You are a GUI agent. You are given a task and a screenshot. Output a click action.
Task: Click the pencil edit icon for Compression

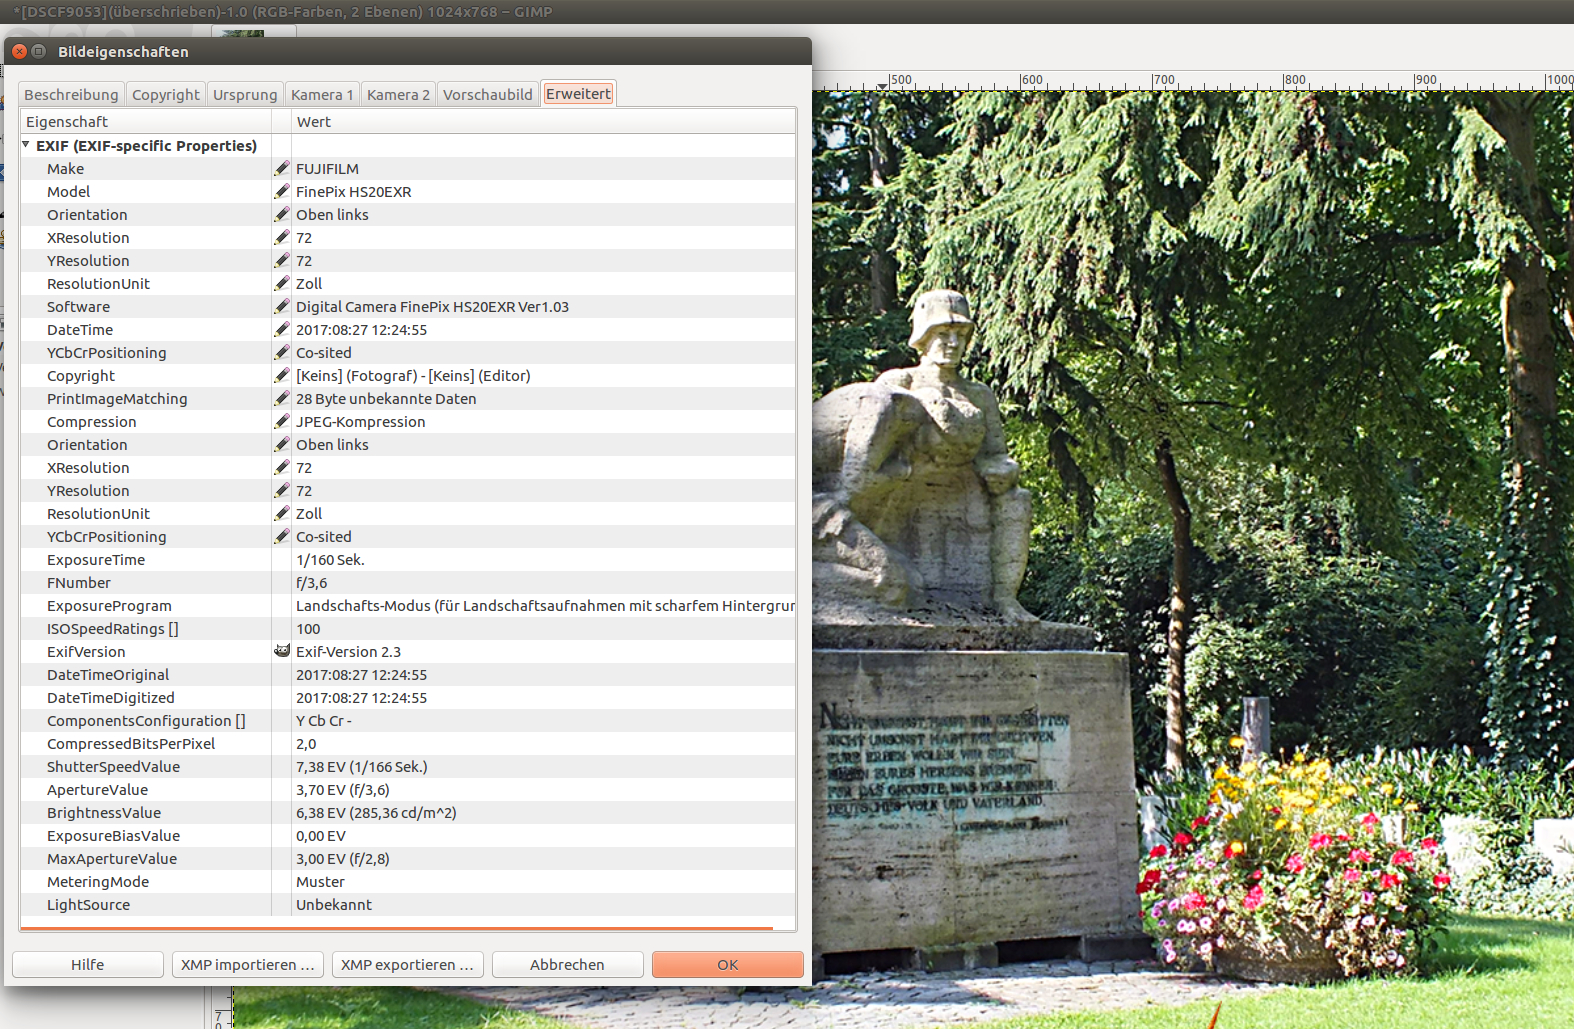click(282, 421)
